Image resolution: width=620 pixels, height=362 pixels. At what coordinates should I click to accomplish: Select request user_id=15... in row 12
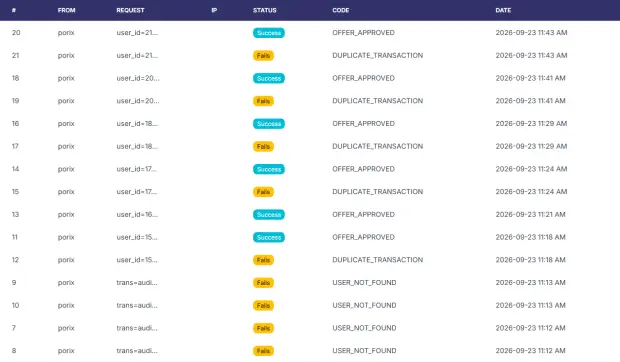click(x=137, y=260)
